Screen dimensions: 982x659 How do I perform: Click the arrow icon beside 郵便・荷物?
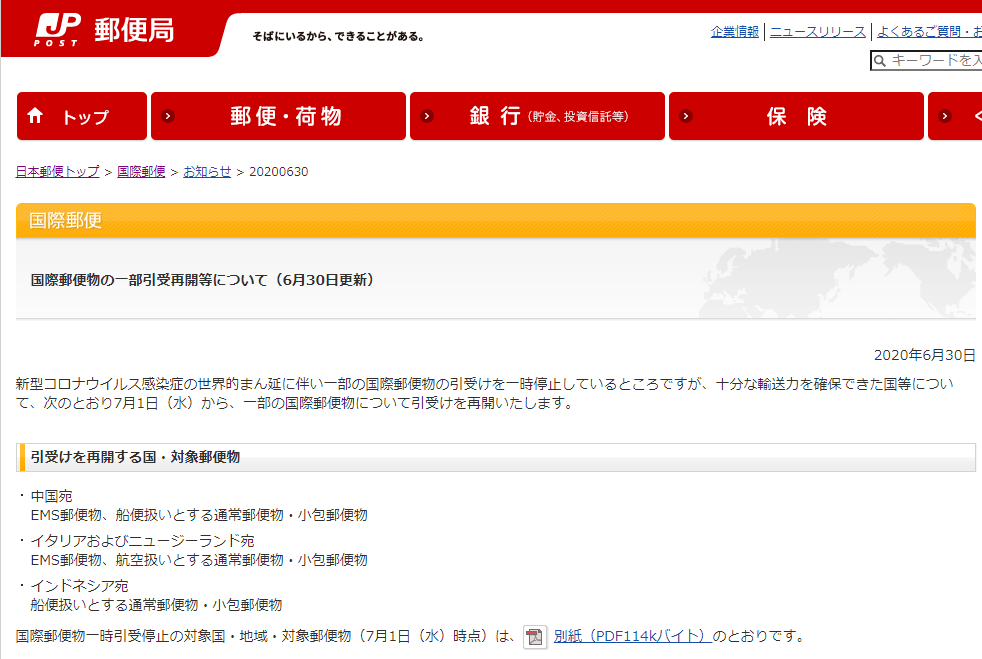coord(168,116)
